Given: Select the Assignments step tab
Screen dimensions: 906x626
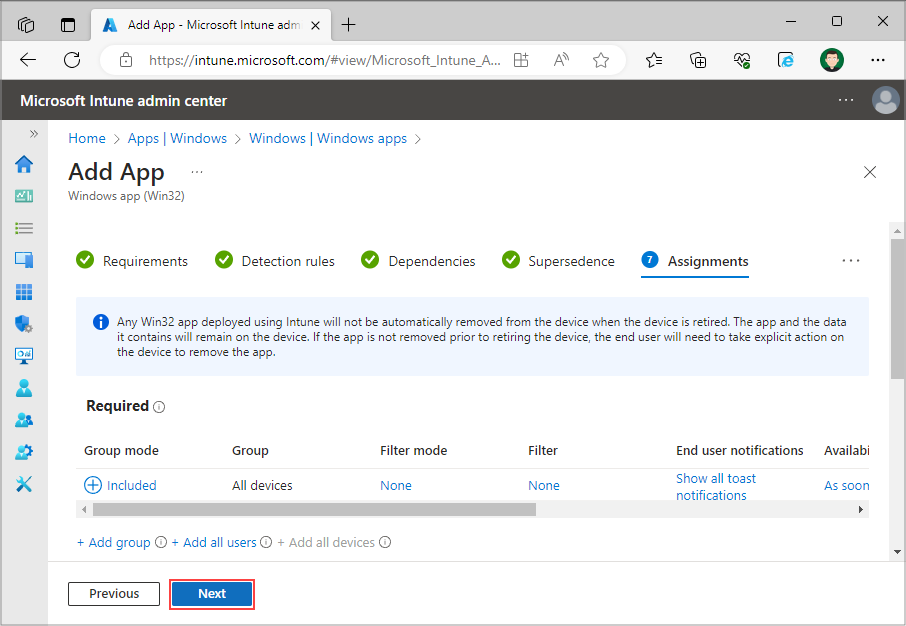Looking at the screenshot, I should (695, 261).
